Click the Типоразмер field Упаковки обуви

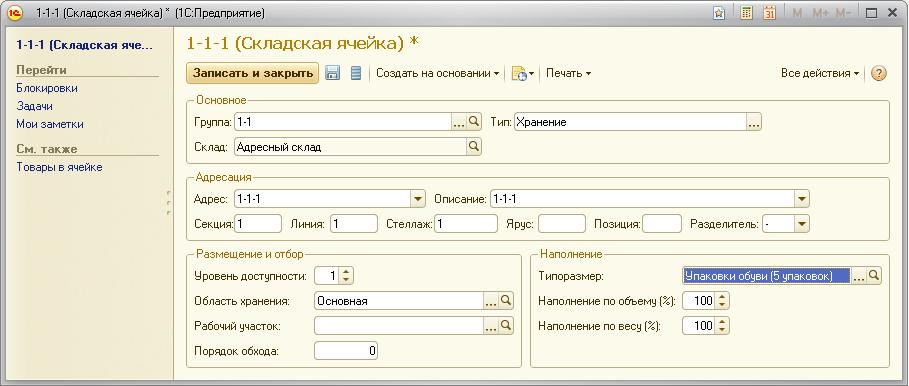pyautogui.click(x=767, y=276)
